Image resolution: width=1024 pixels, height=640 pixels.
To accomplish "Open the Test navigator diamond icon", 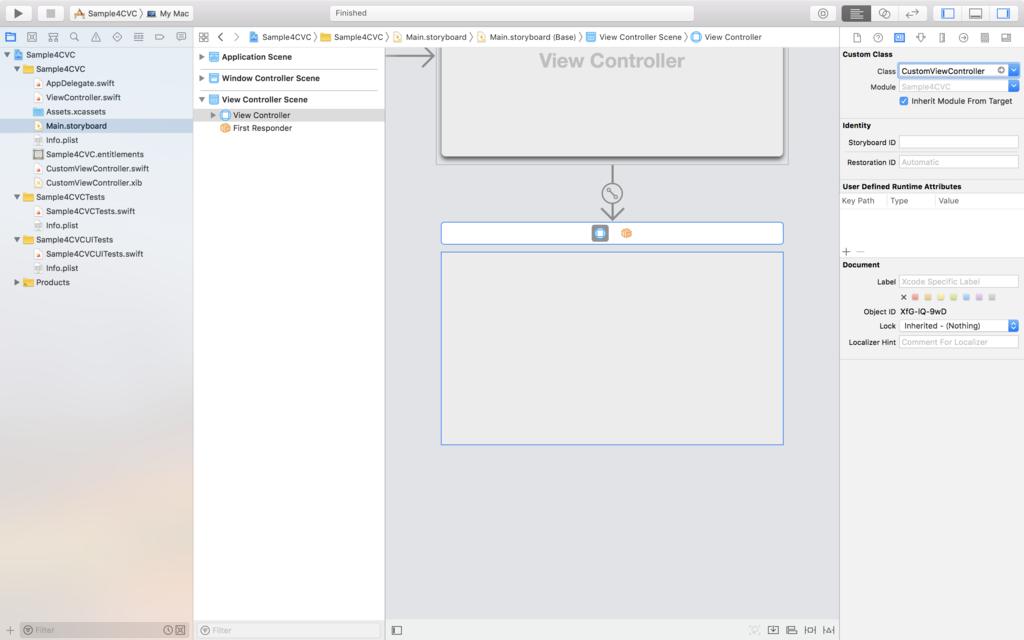I will tap(117, 37).
